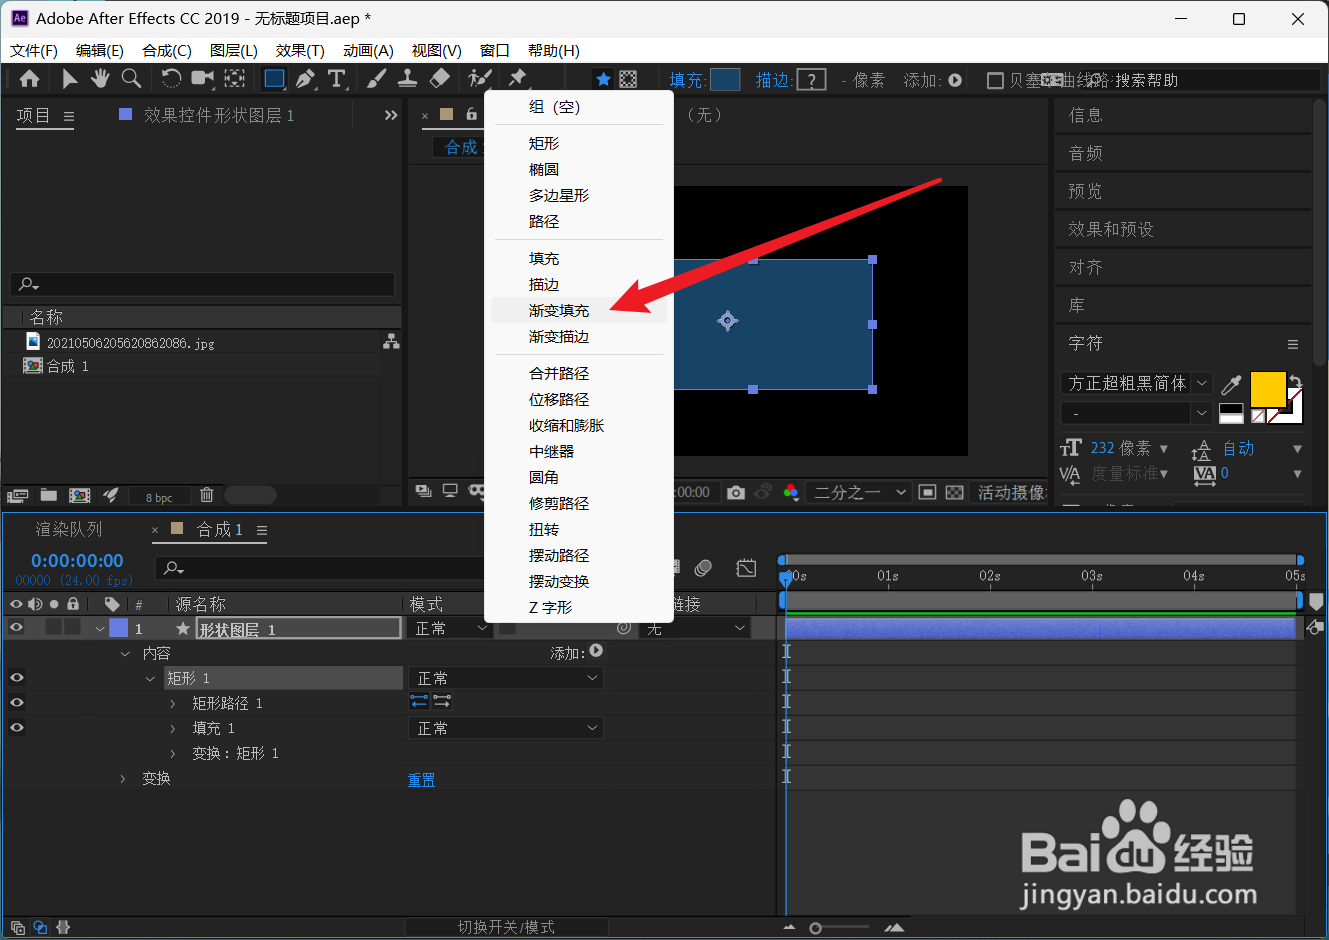
Task: Click the 重置 link for transform
Action: (421, 780)
